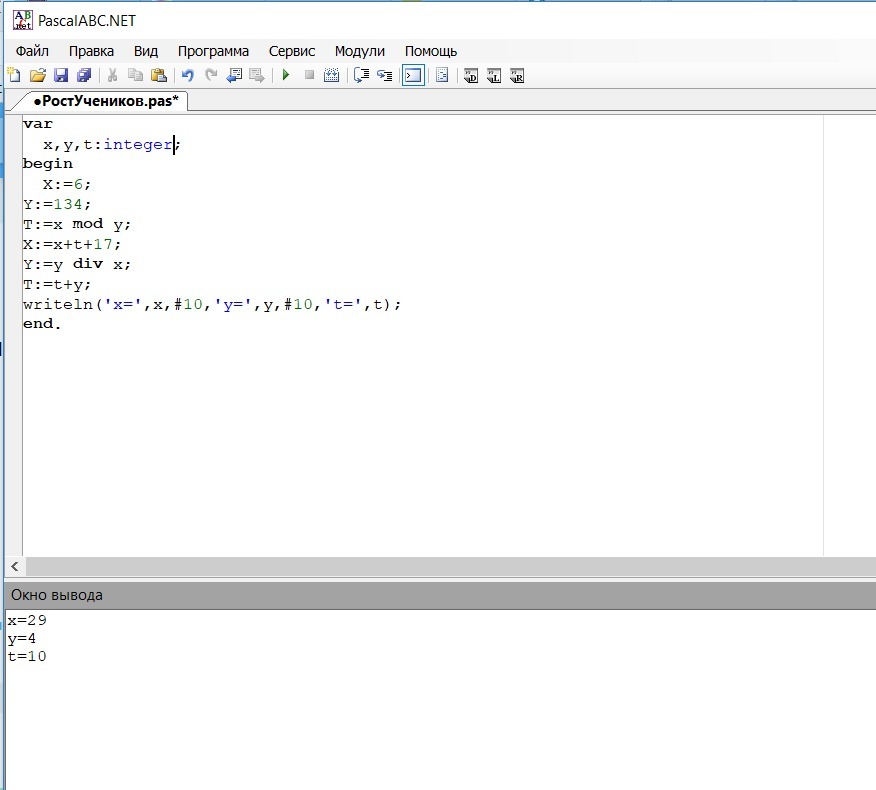The image size is (876, 790).
Task: Save the file with the floppy icon
Action: 60,75
